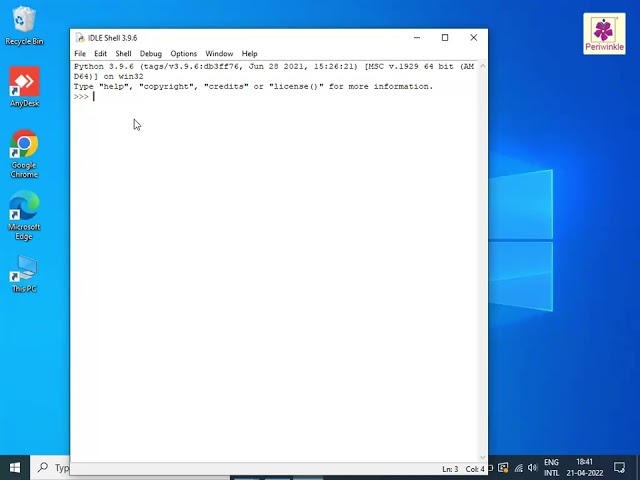Click the shell prompt input line
The height and width of the screenshot is (480, 640).
pos(275,97)
